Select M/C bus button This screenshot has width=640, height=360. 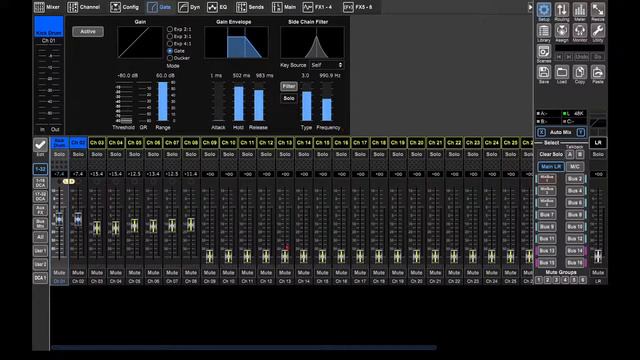click(x=575, y=167)
